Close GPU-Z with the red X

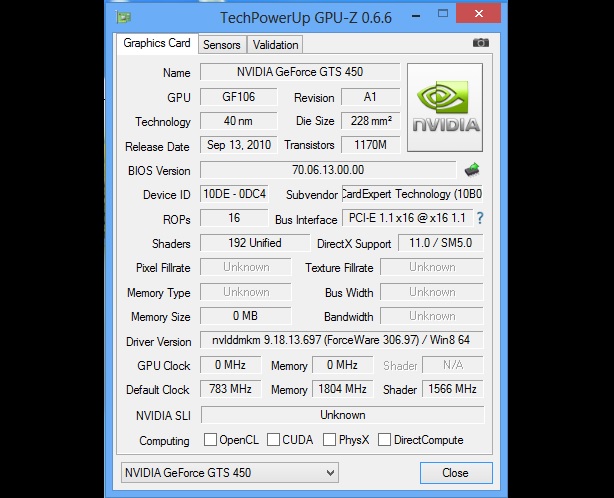point(479,13)
